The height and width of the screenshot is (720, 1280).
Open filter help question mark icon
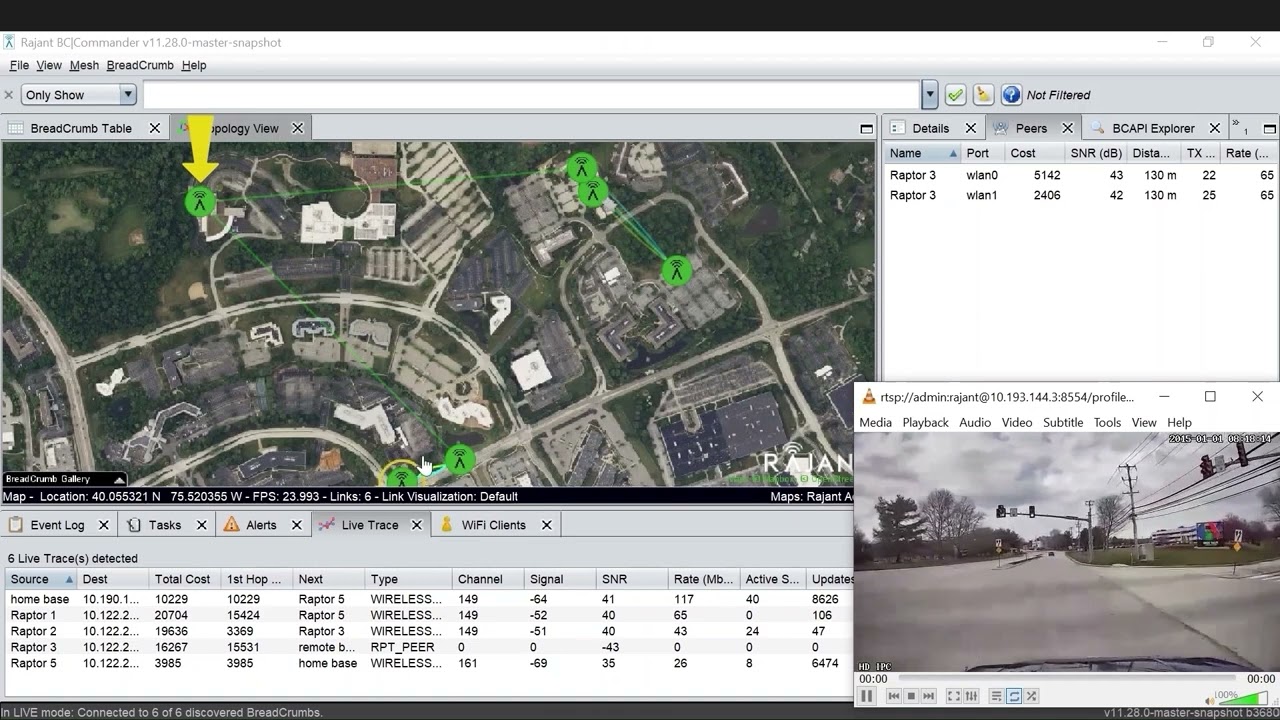click(1011, 95)
